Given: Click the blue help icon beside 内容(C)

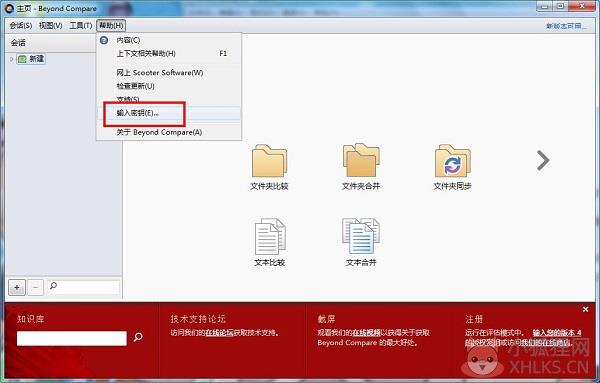Looking at the screenshot, I should point(104,40).
